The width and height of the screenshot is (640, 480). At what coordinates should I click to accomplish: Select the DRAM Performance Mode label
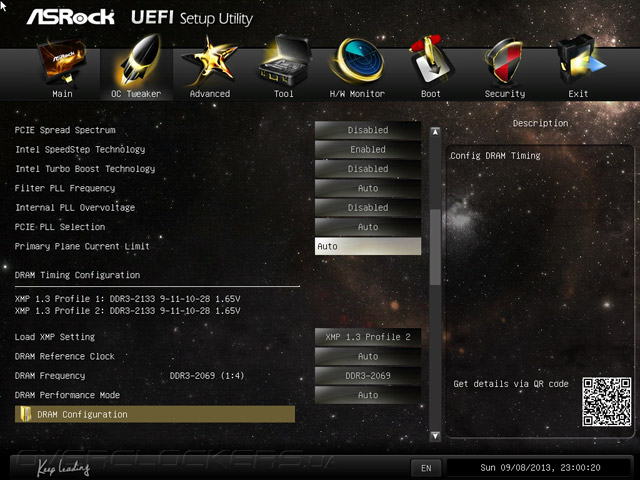pyautogui.click(x=67, y=395)
